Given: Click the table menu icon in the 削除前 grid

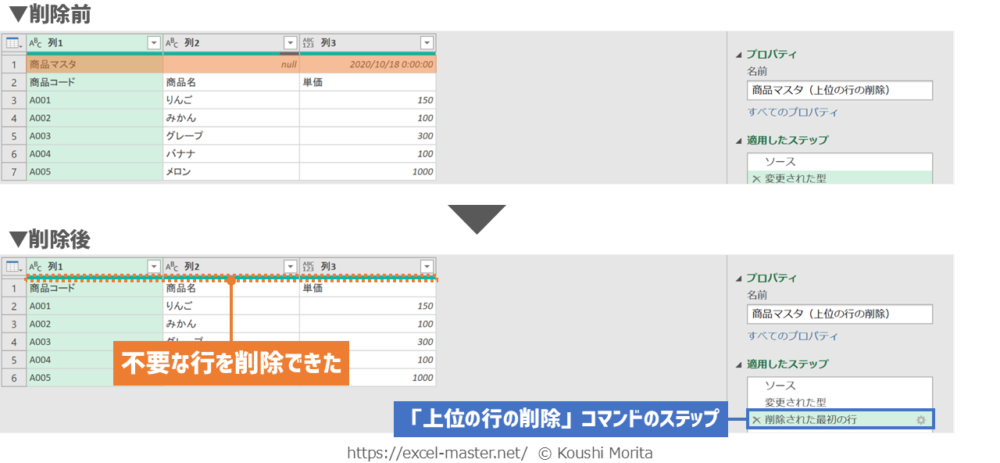Looking at the screenshot, I should (13, 43).
